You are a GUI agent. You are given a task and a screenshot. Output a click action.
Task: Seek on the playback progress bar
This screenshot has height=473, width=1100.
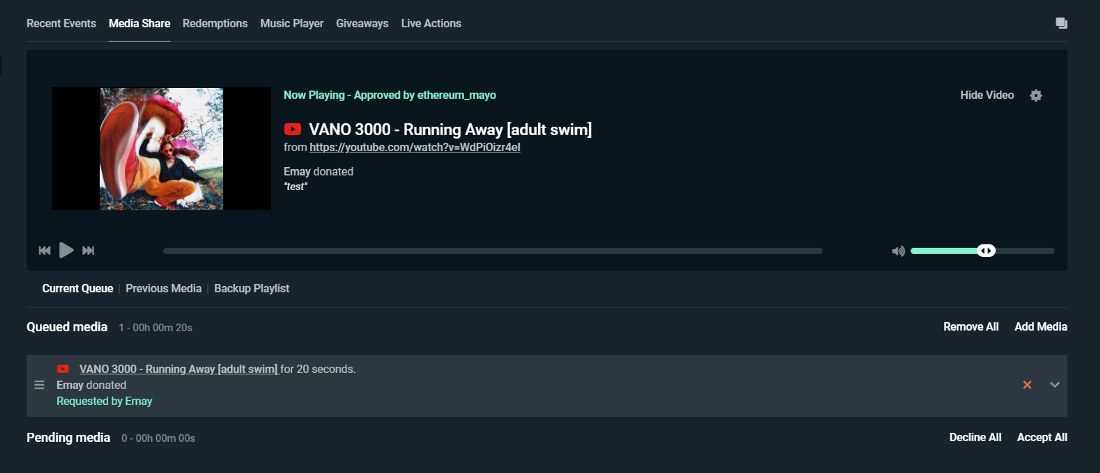tap(492, 251)
